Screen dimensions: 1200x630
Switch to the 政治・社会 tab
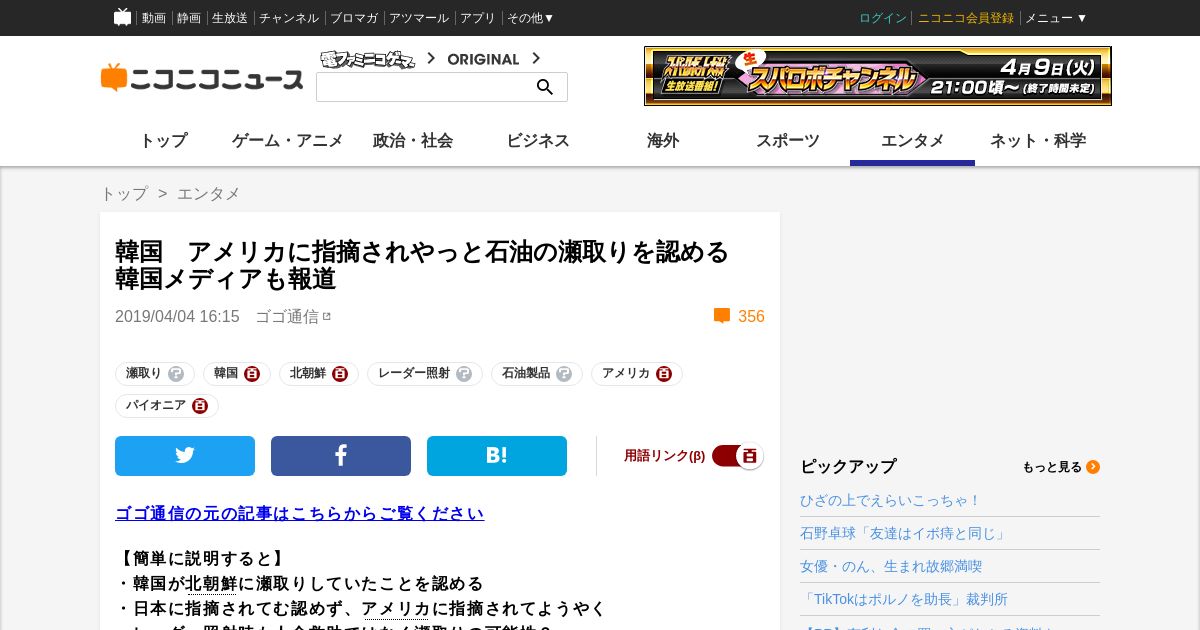pos(413,141)
